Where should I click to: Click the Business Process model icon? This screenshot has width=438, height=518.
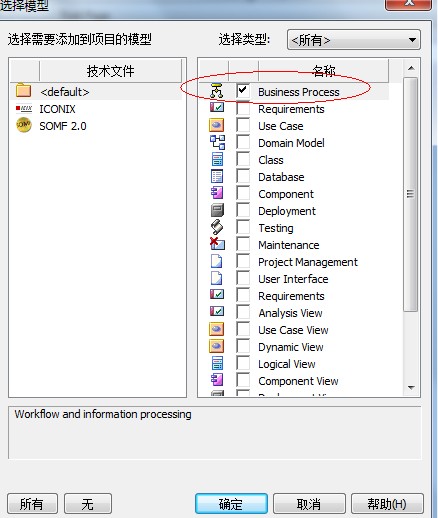point(217,91)
